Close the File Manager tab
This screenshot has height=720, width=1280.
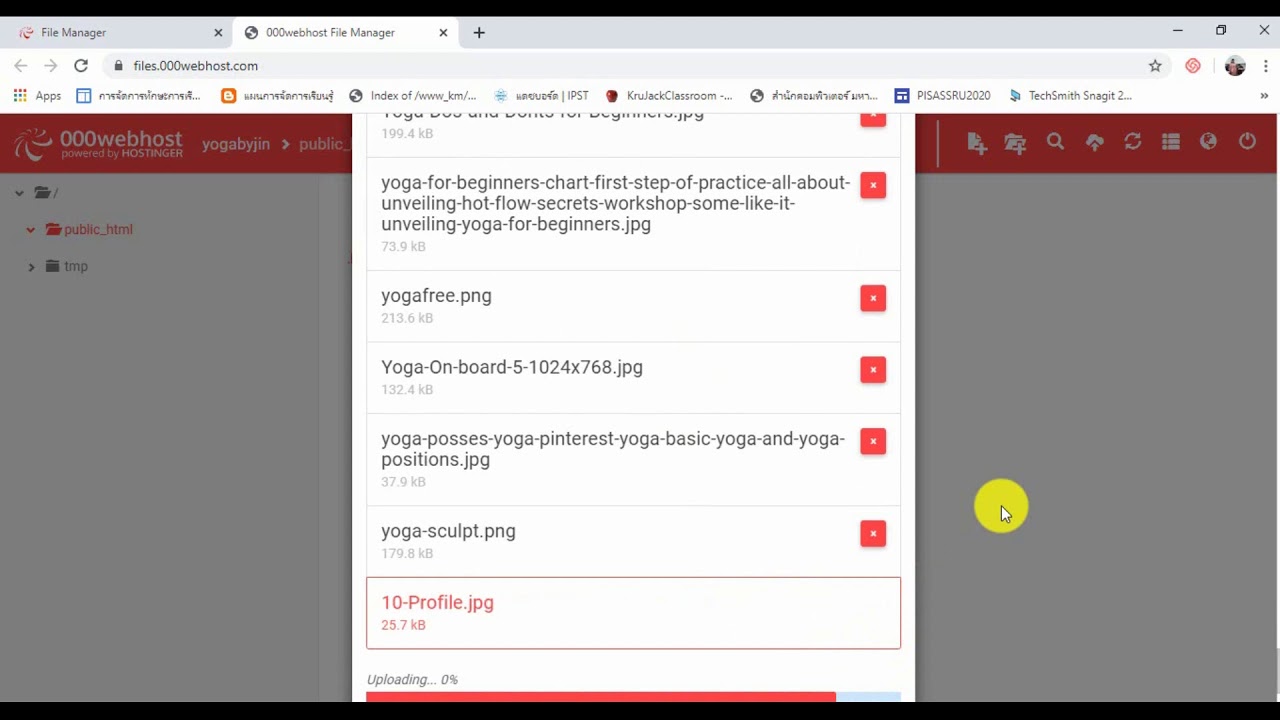coord(218,33)
